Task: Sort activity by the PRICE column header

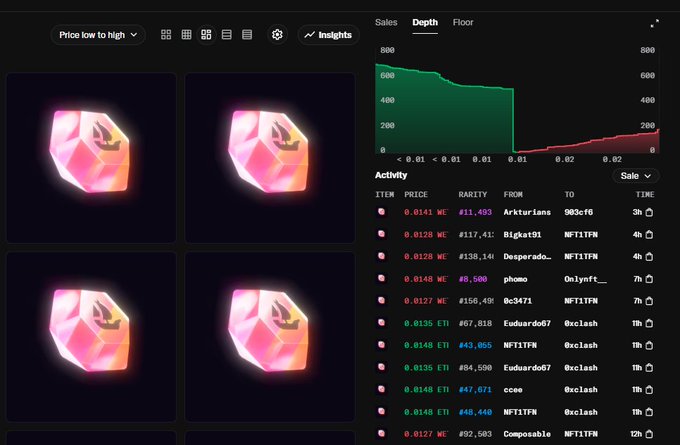Action: [x=416, y=194]
